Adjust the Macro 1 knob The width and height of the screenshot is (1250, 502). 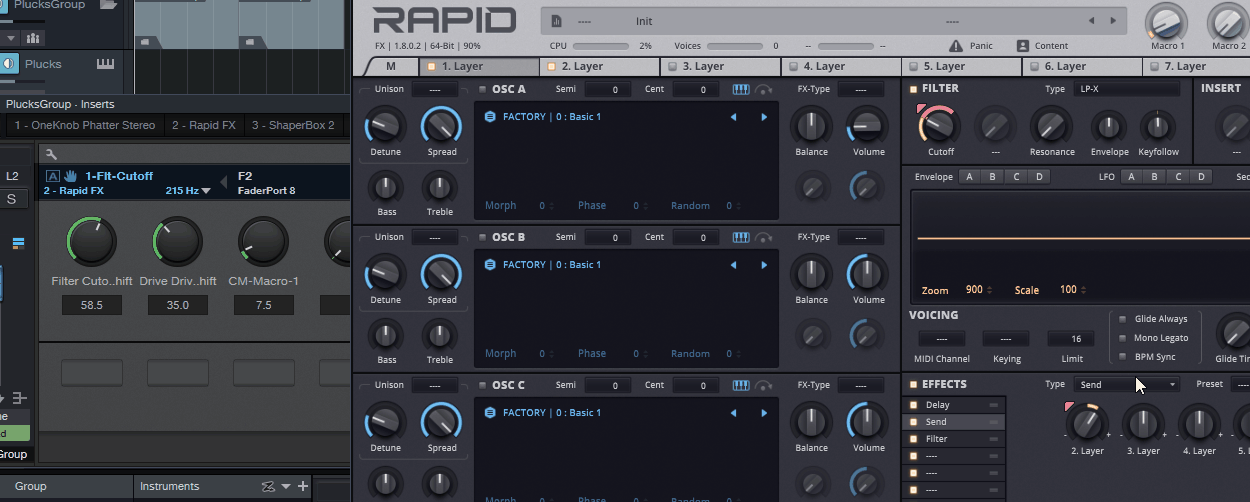[x=1165, y=21]
